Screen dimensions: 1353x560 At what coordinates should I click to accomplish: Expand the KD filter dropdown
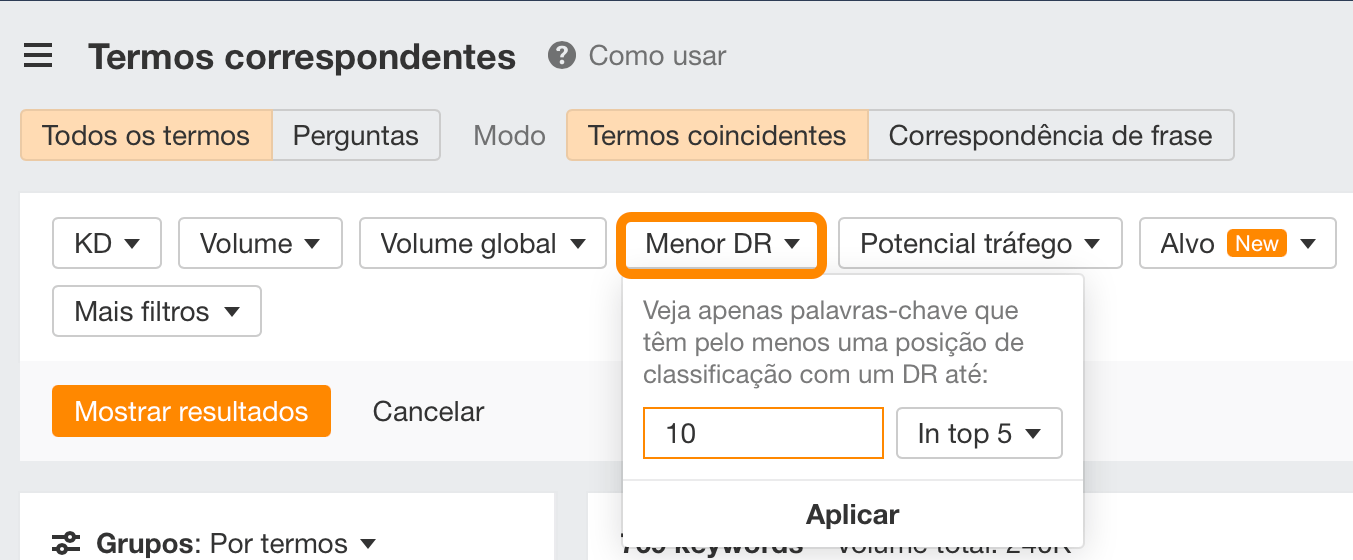coord(106,244)
